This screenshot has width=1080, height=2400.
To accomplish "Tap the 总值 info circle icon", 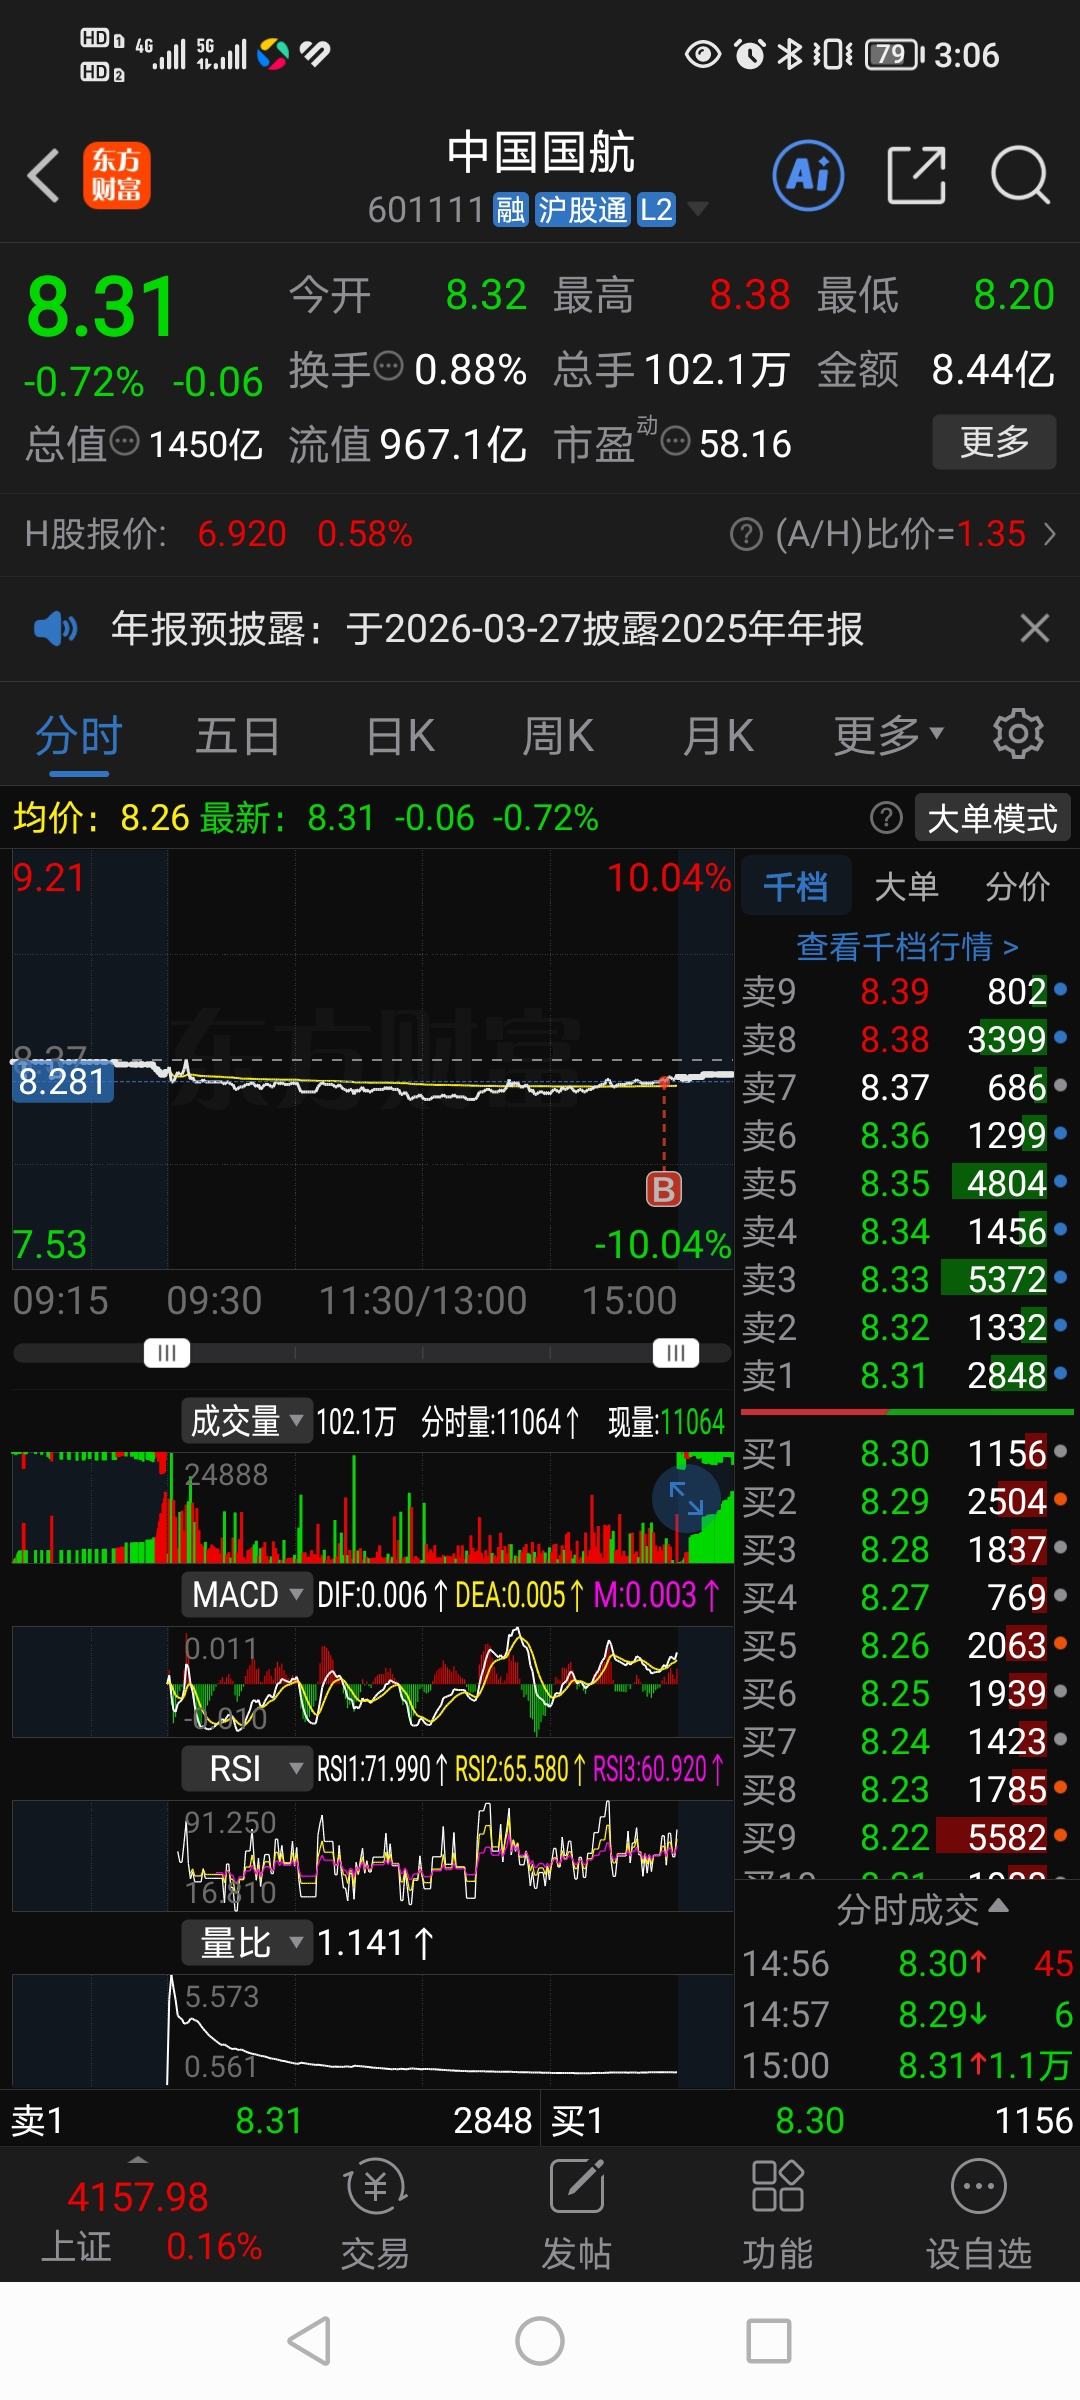I will tap(124, 441).
